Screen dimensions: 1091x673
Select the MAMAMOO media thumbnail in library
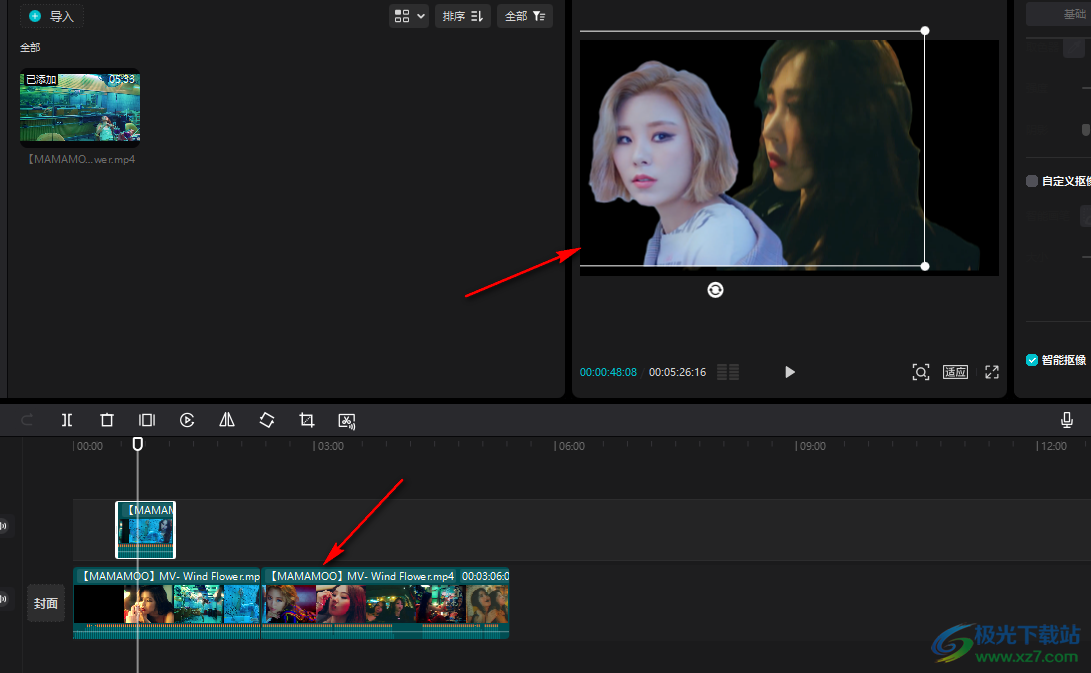tap(80, 108)
